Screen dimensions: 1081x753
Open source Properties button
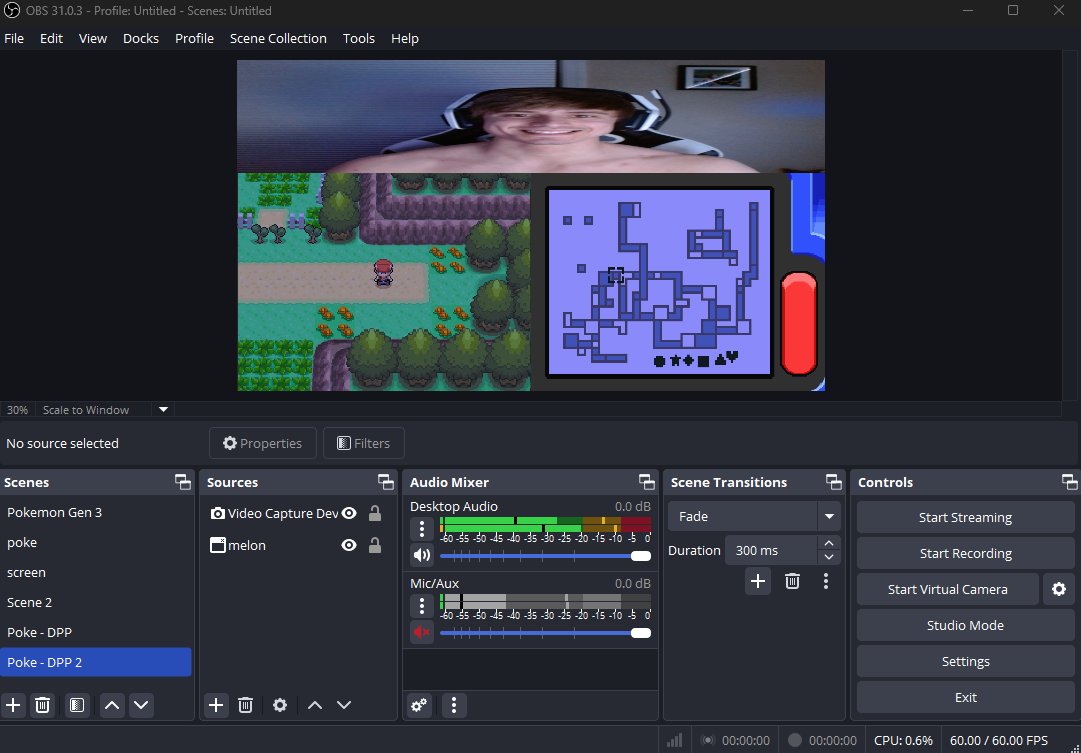click(x=263, y=443)
